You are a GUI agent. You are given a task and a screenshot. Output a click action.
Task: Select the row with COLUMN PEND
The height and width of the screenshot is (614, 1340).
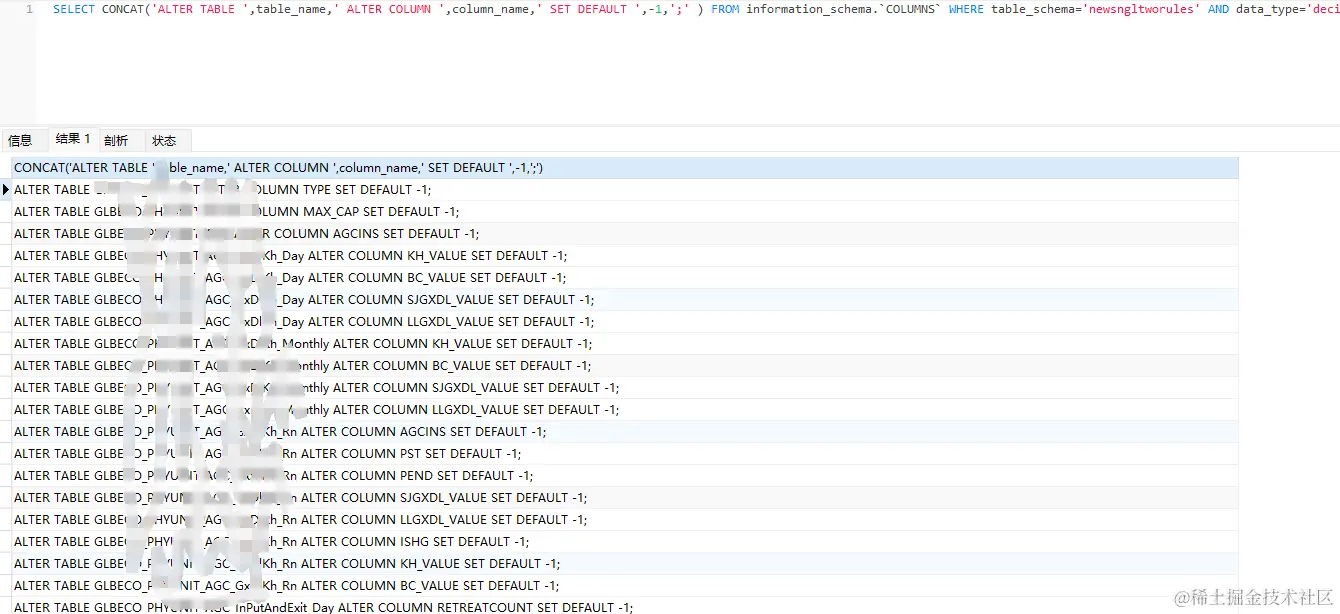point(625,476)
